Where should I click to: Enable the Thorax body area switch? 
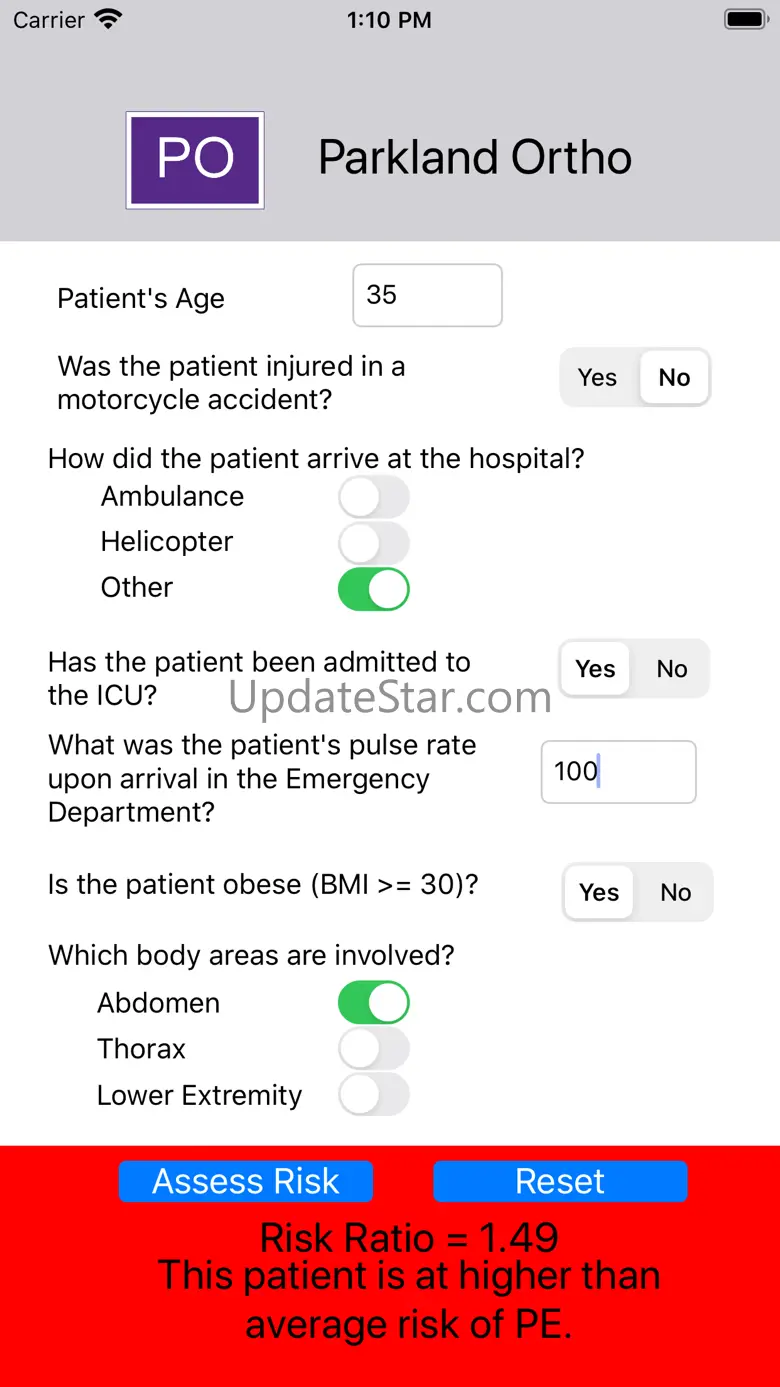click(374, 1049)
